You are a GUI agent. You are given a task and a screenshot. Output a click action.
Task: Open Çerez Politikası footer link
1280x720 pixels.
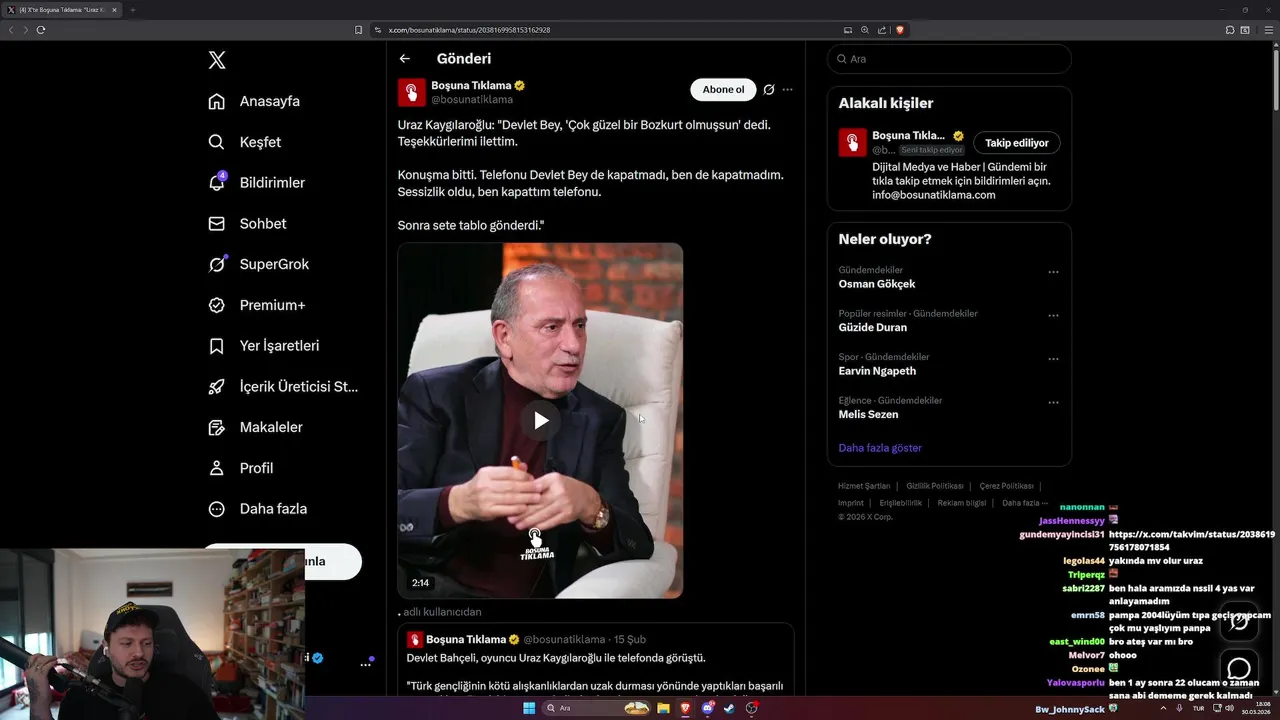coord(1007,486)
